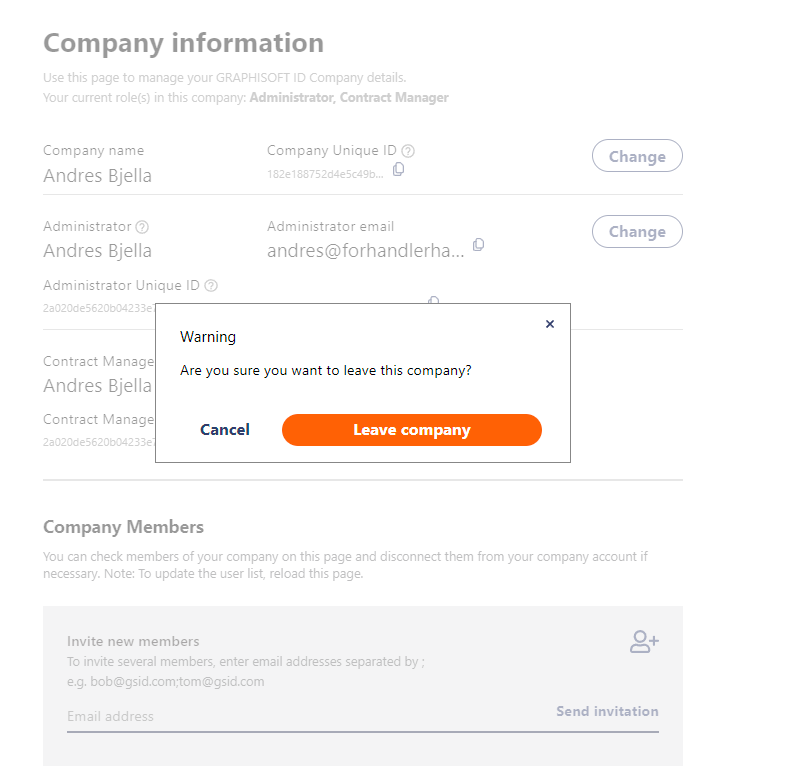
Task: Copy the administrator email address
Action: (x=478, y=245)
